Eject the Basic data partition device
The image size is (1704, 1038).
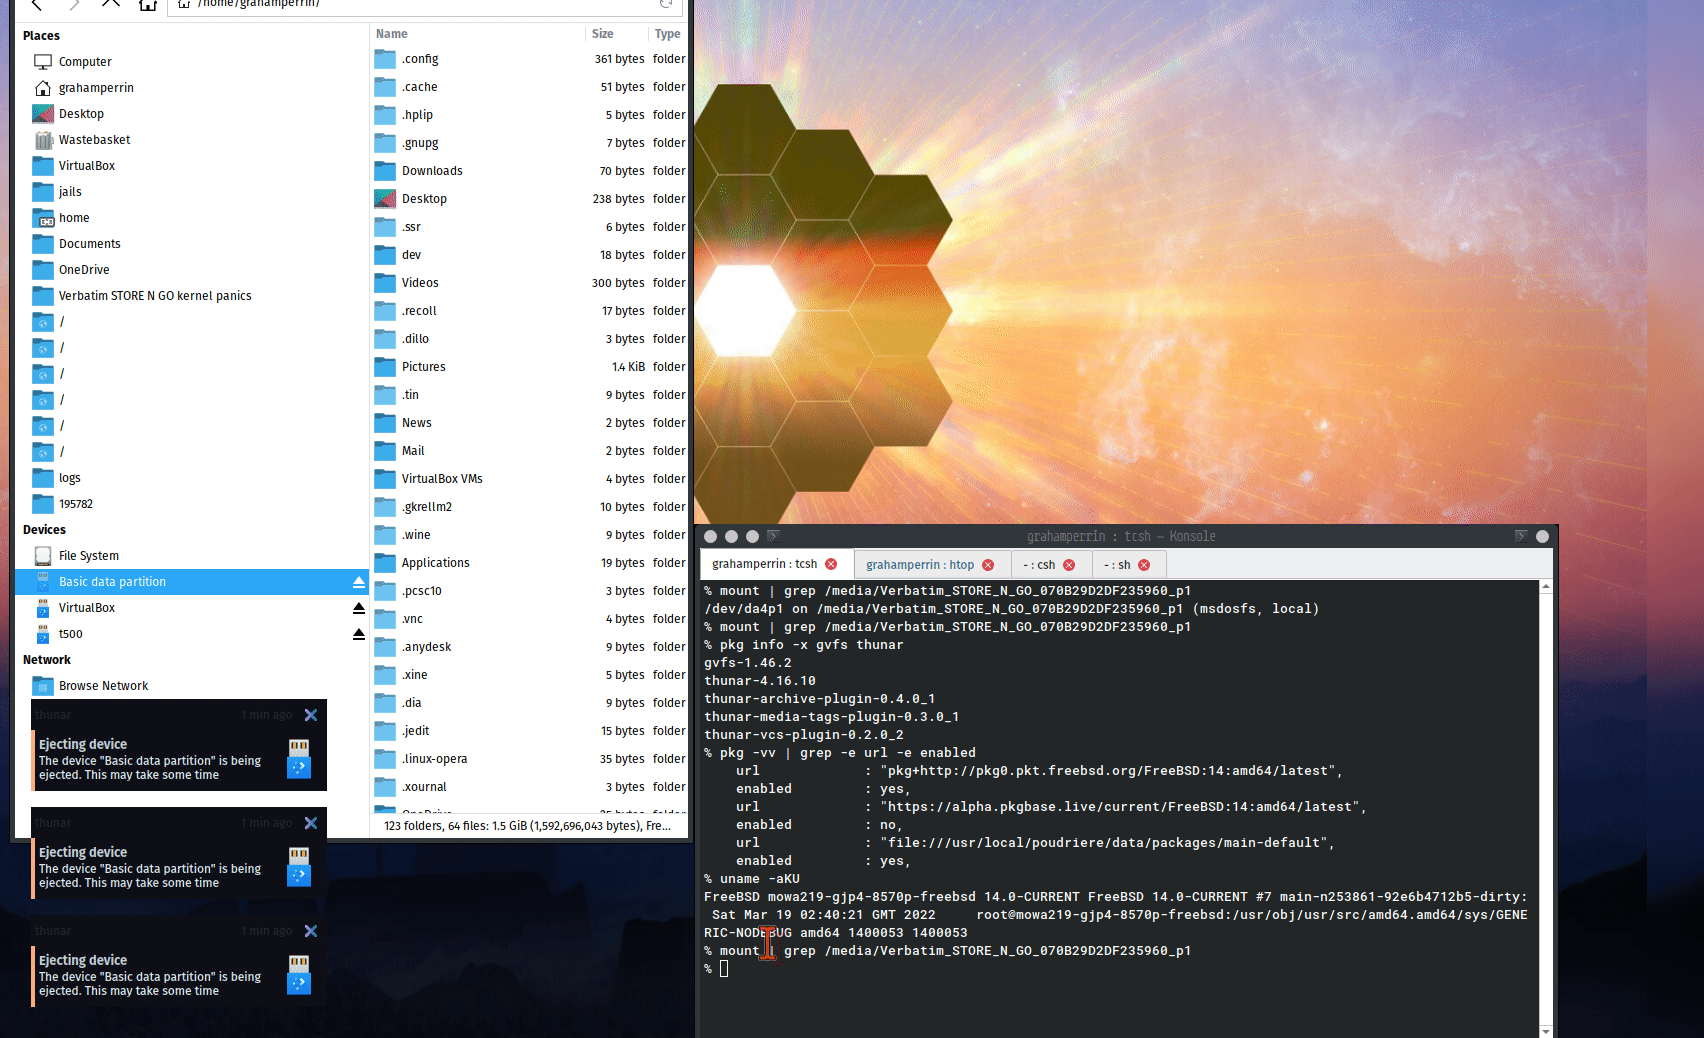[359, 582]
